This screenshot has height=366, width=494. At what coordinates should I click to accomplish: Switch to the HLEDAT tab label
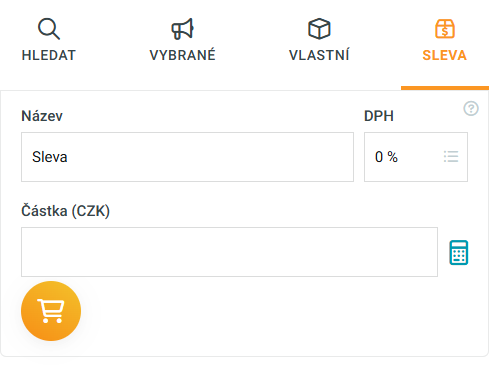coord(49,55)
